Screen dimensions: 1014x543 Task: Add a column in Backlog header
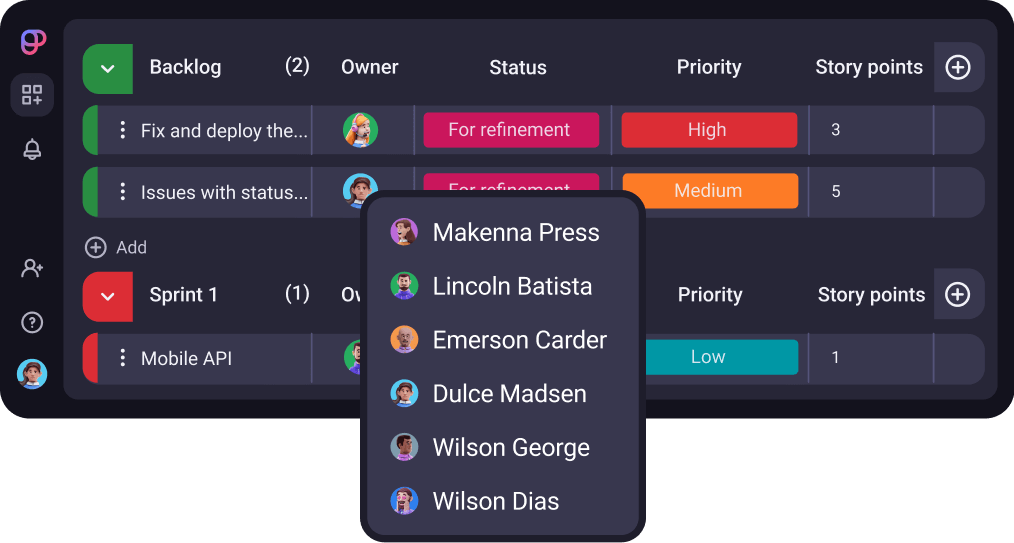point(958,67)
